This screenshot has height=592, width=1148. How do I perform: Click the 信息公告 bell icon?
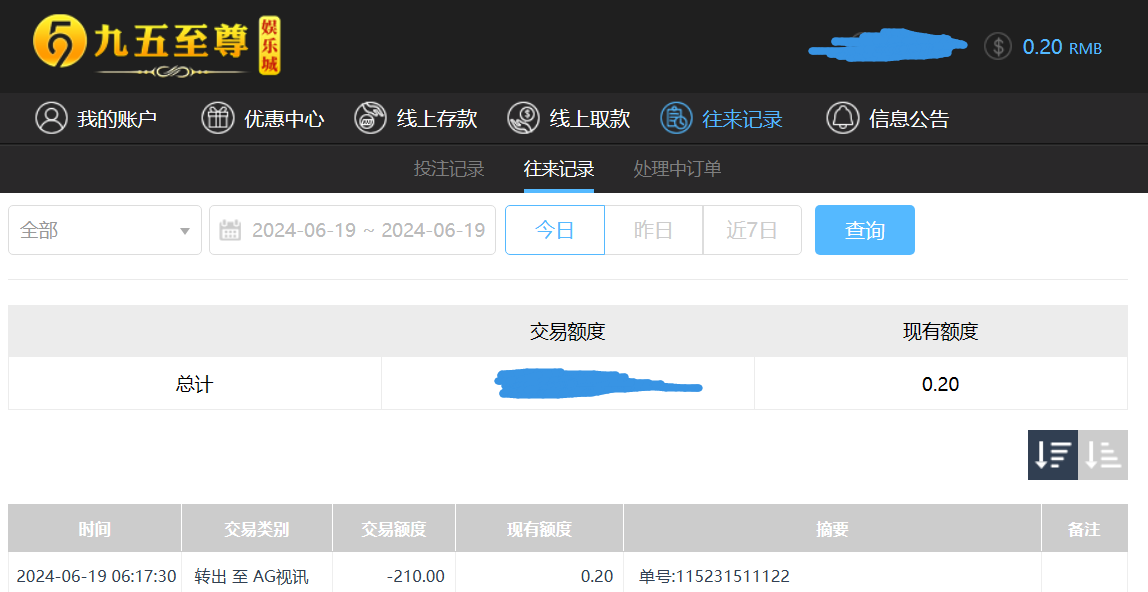pos(842,118)
